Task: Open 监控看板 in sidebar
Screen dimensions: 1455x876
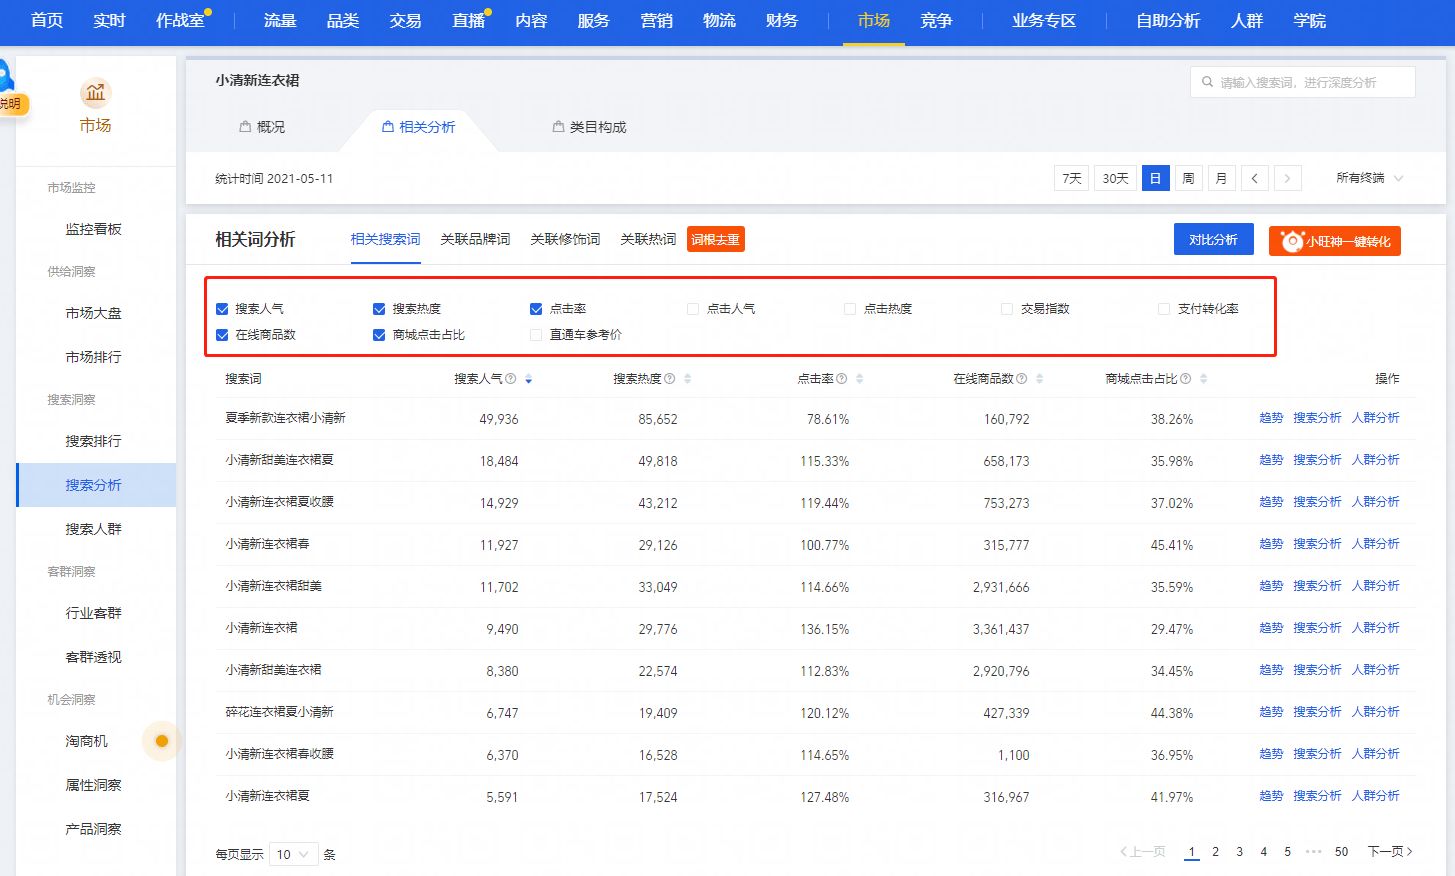Action: click(94, 229)
